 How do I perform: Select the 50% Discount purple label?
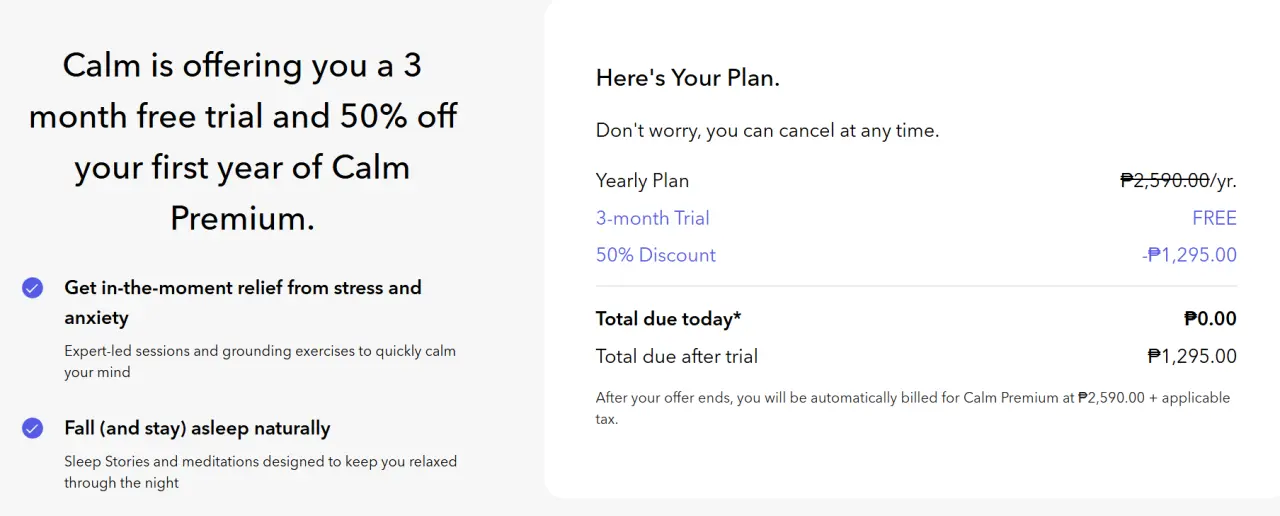coord(656,255)
